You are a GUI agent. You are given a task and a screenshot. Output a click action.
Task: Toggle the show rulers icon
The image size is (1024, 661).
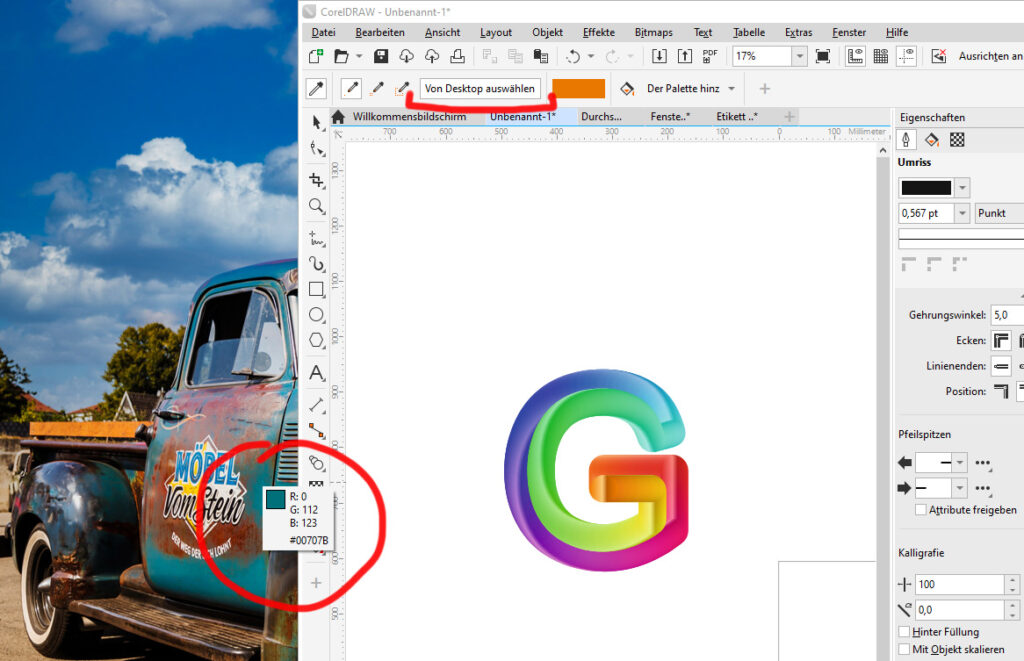[855, 56]
